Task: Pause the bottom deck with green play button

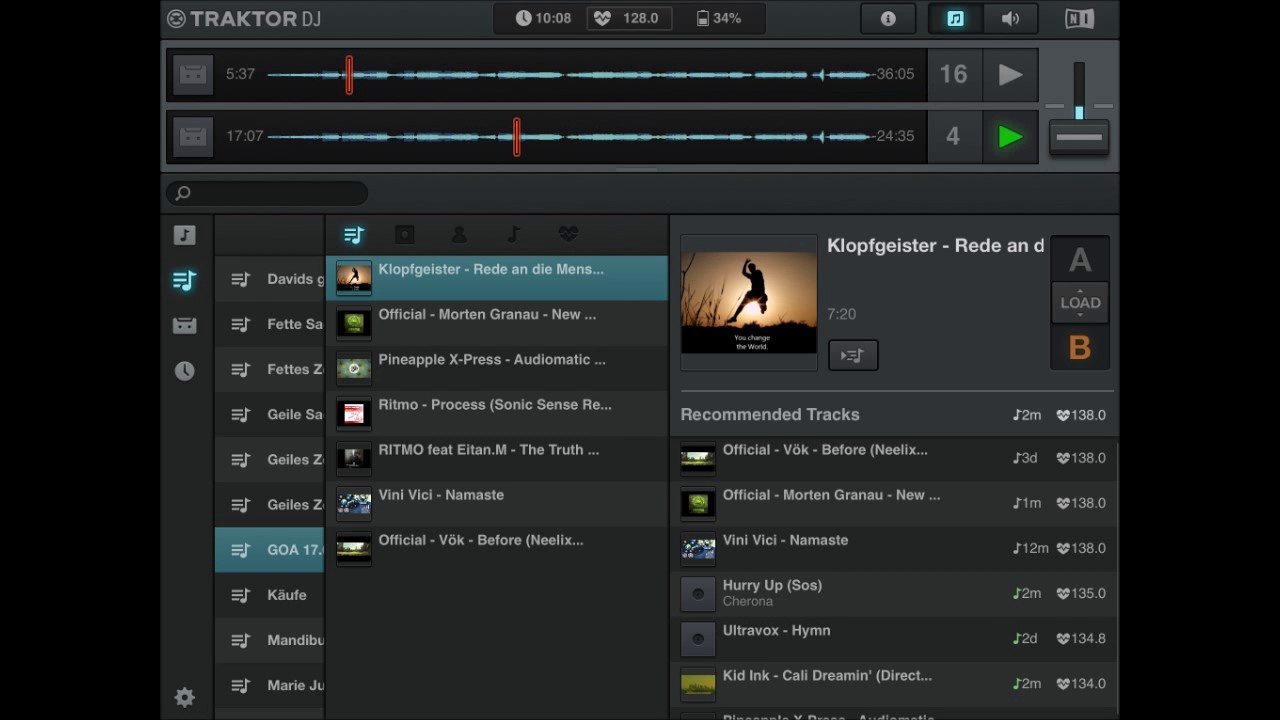Action: (x=1010, y=136)
